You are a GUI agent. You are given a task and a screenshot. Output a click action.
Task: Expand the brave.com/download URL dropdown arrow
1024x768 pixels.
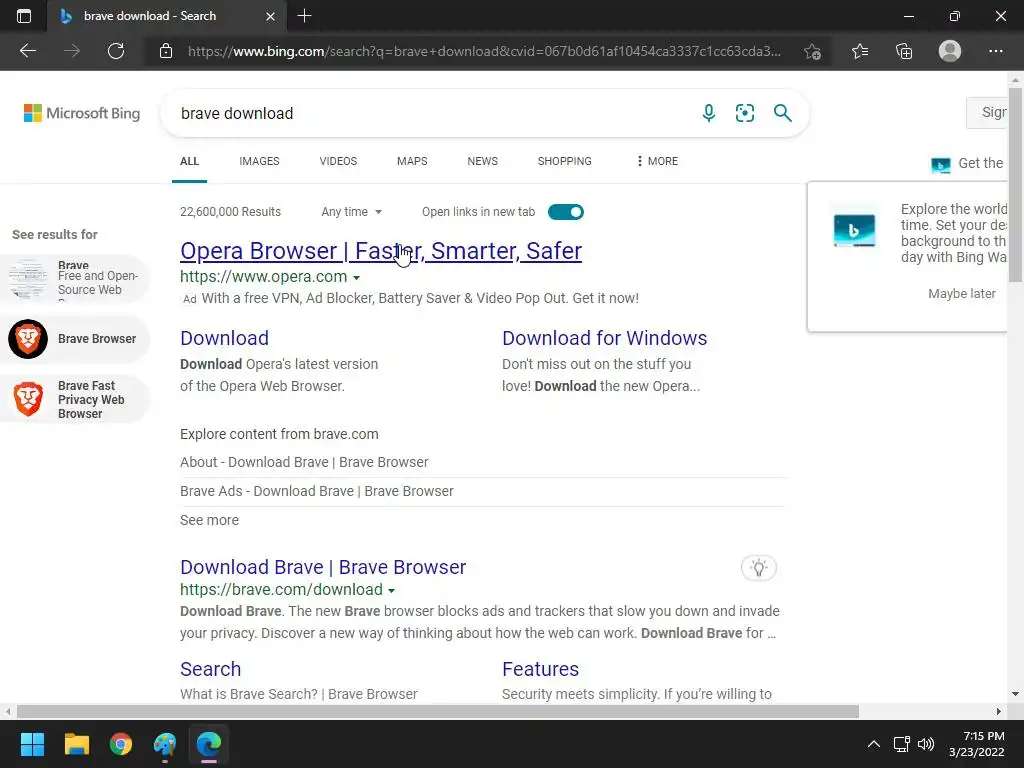[x=391, y=590]
